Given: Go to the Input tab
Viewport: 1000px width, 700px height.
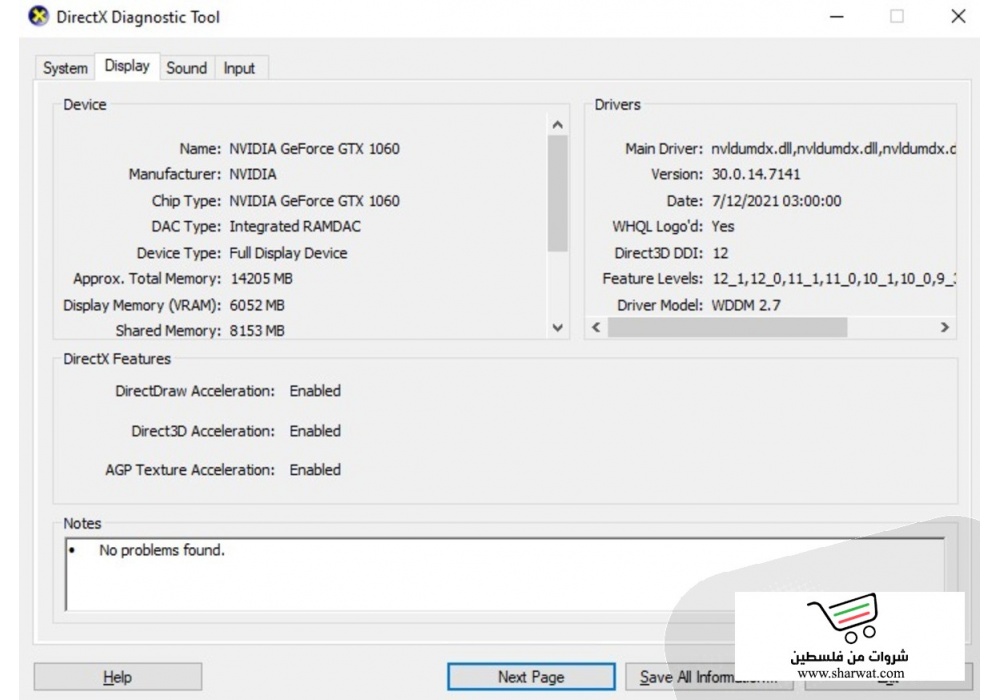Looking at the screenshot, I should tap(239, 68).
